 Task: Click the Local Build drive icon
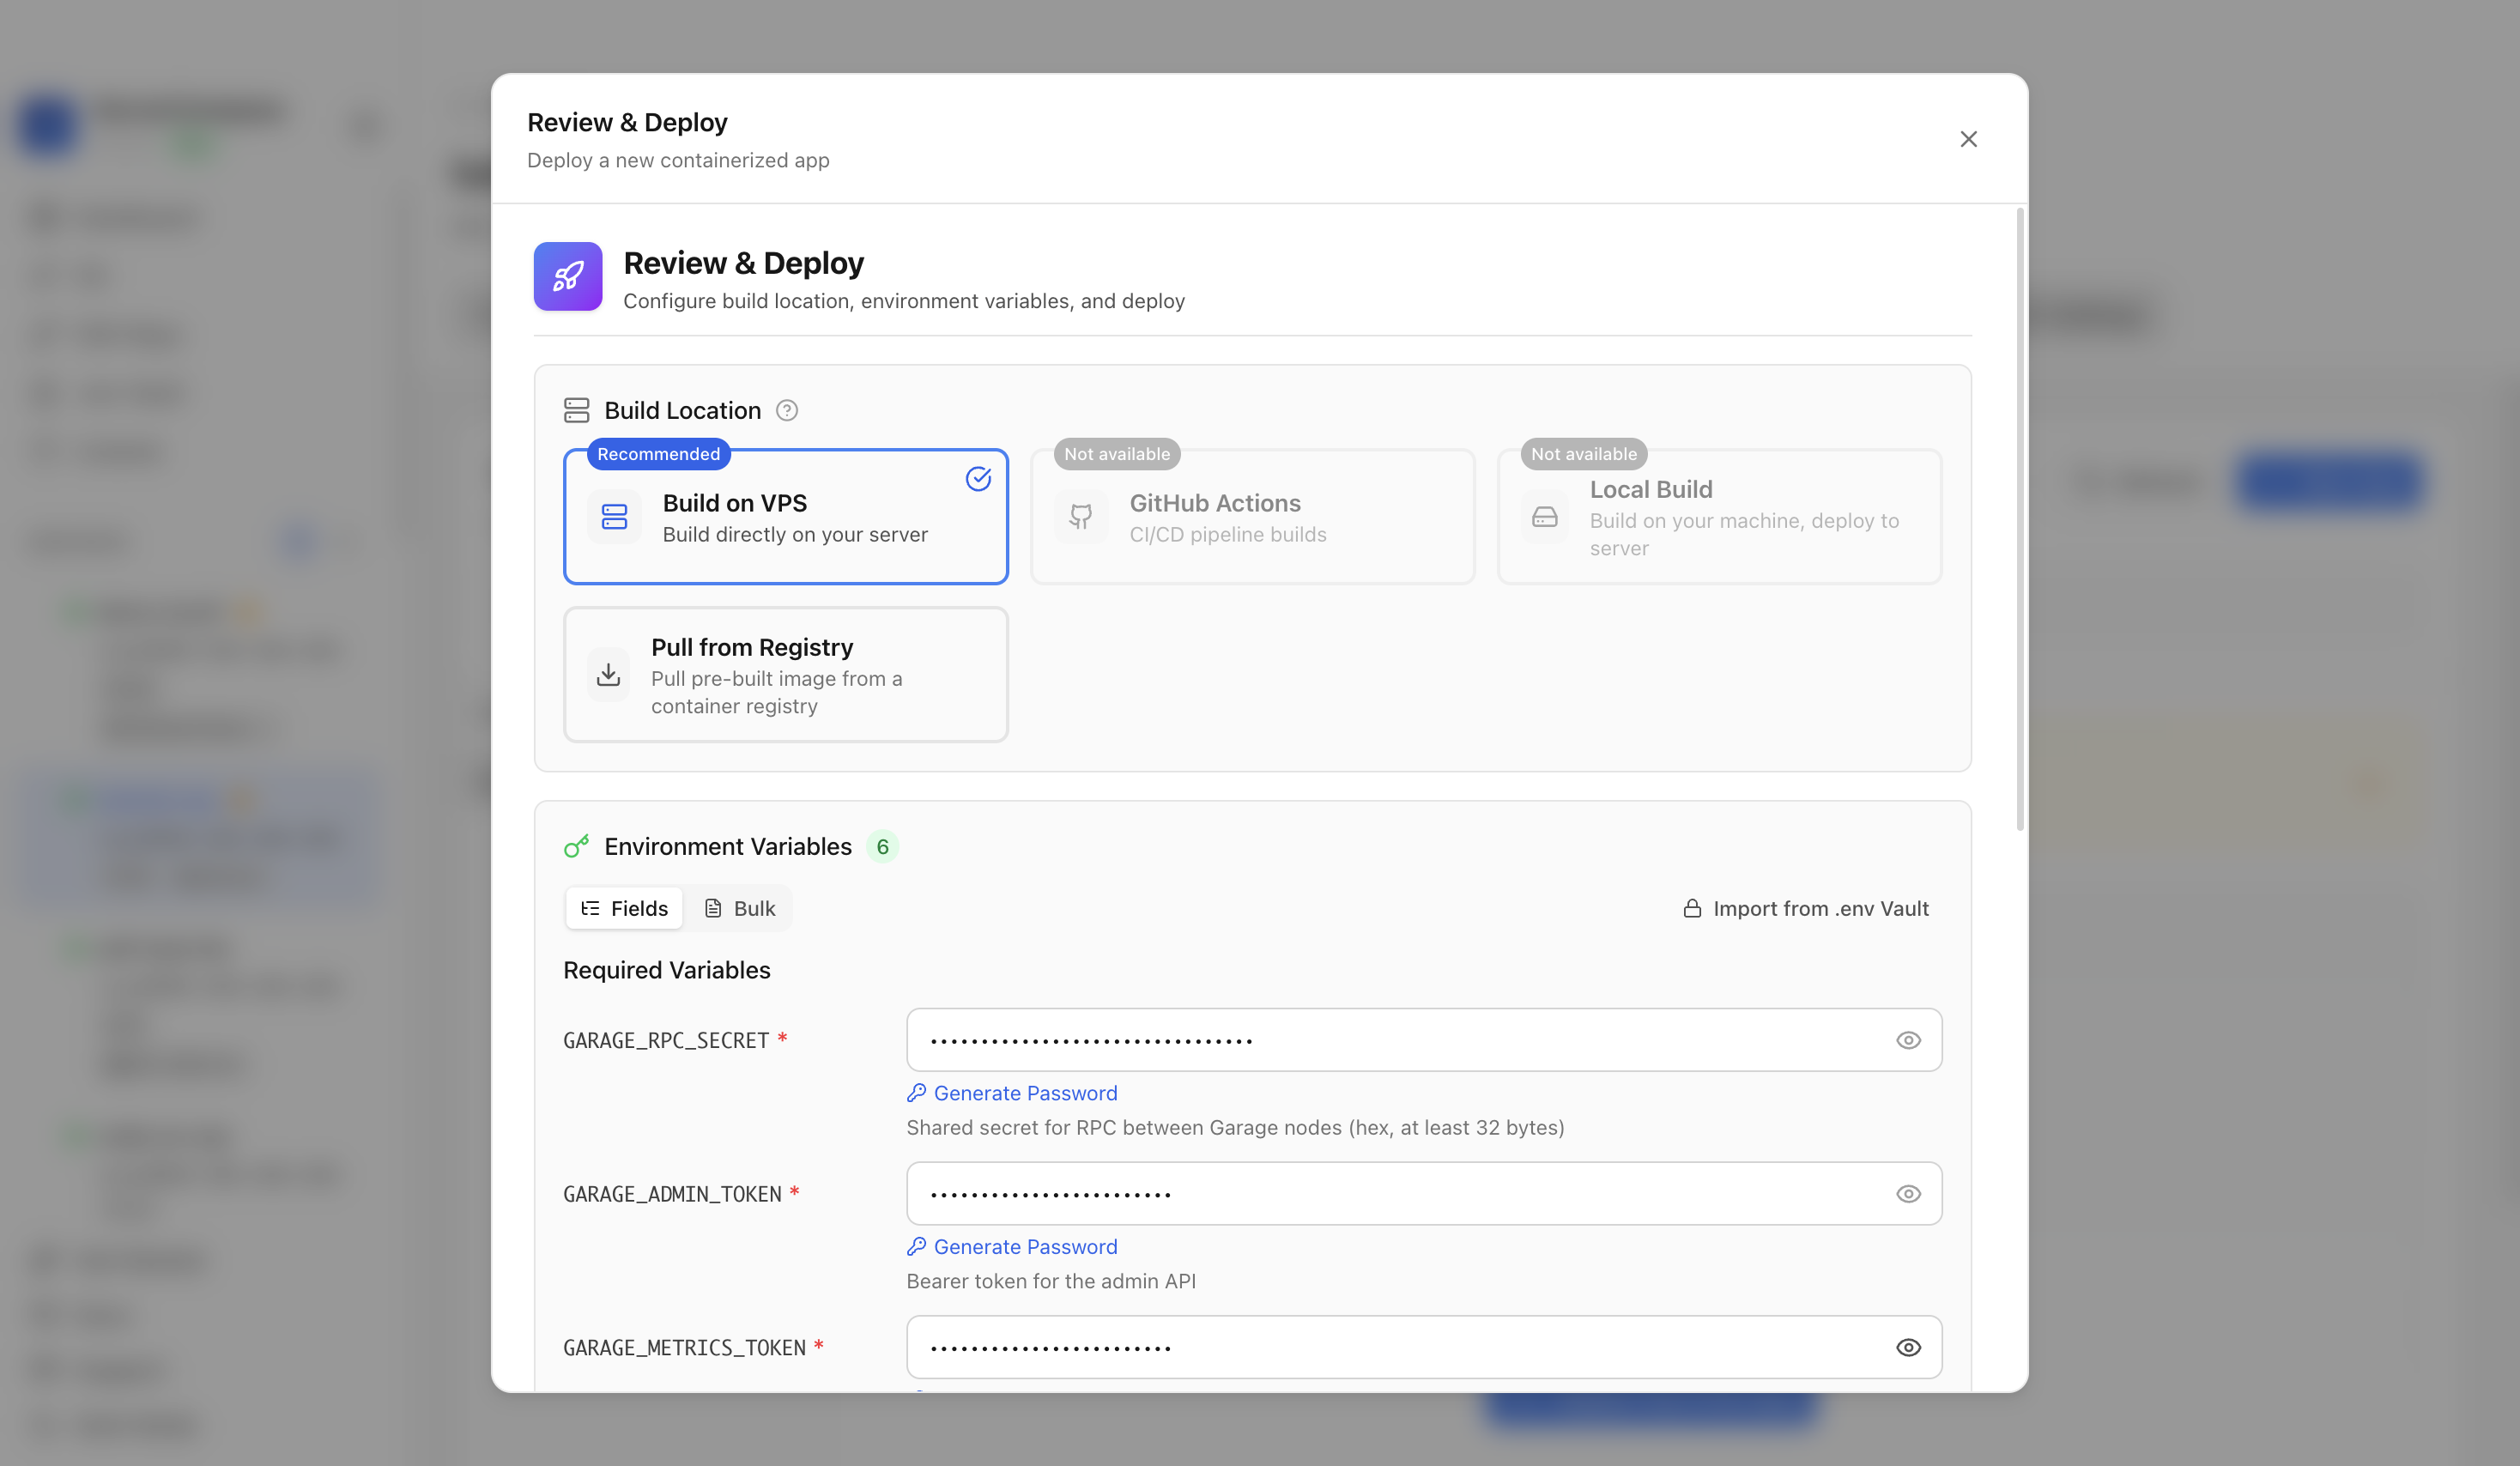[x=1545, y=516]
